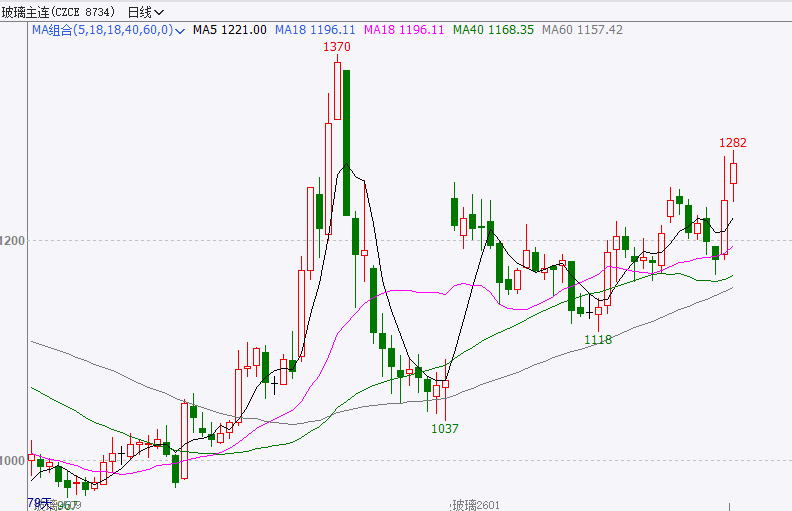Click the 1282 recent high label

[732, 143]
